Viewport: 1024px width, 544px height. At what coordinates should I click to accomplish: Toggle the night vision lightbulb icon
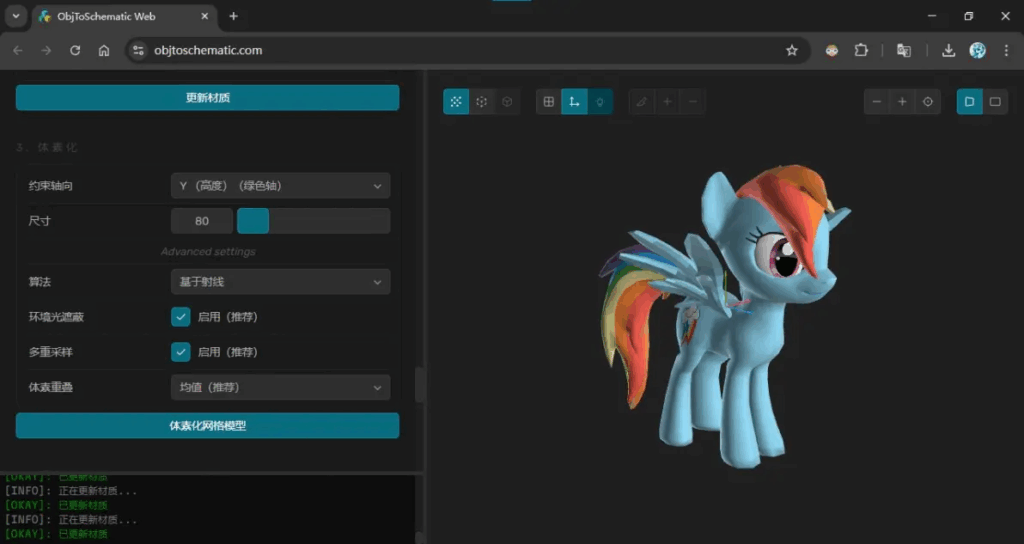click(x=600, y=102)
